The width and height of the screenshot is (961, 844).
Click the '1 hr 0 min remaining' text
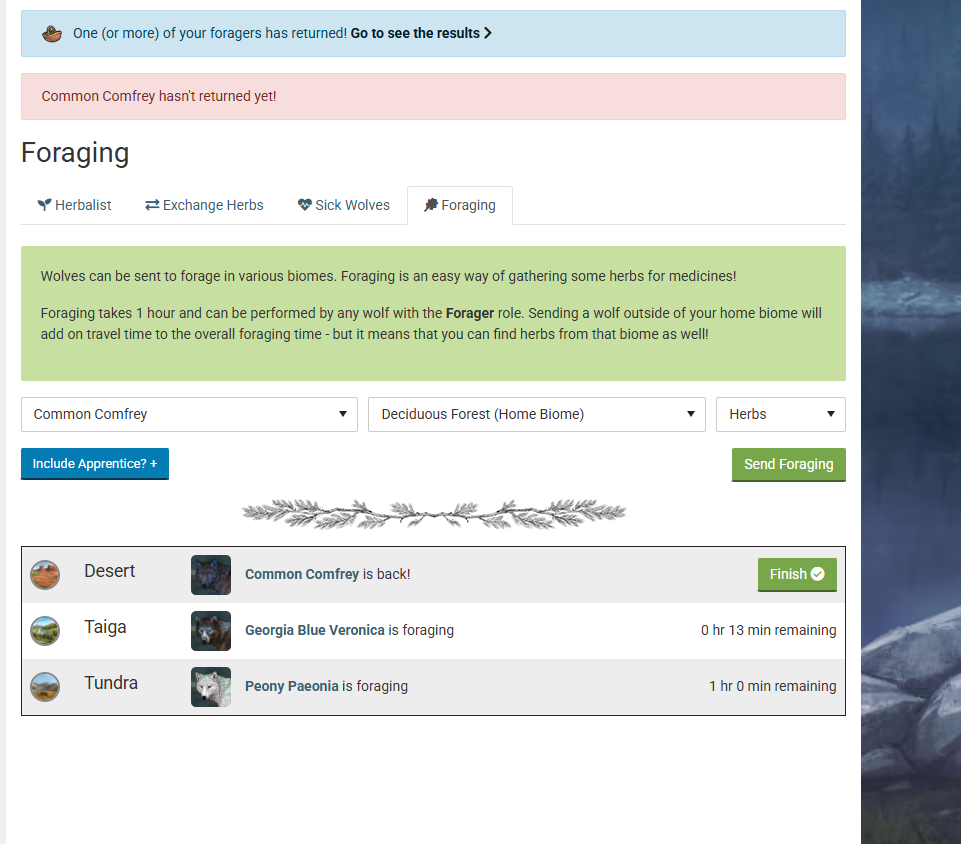(x=773, y=686)
